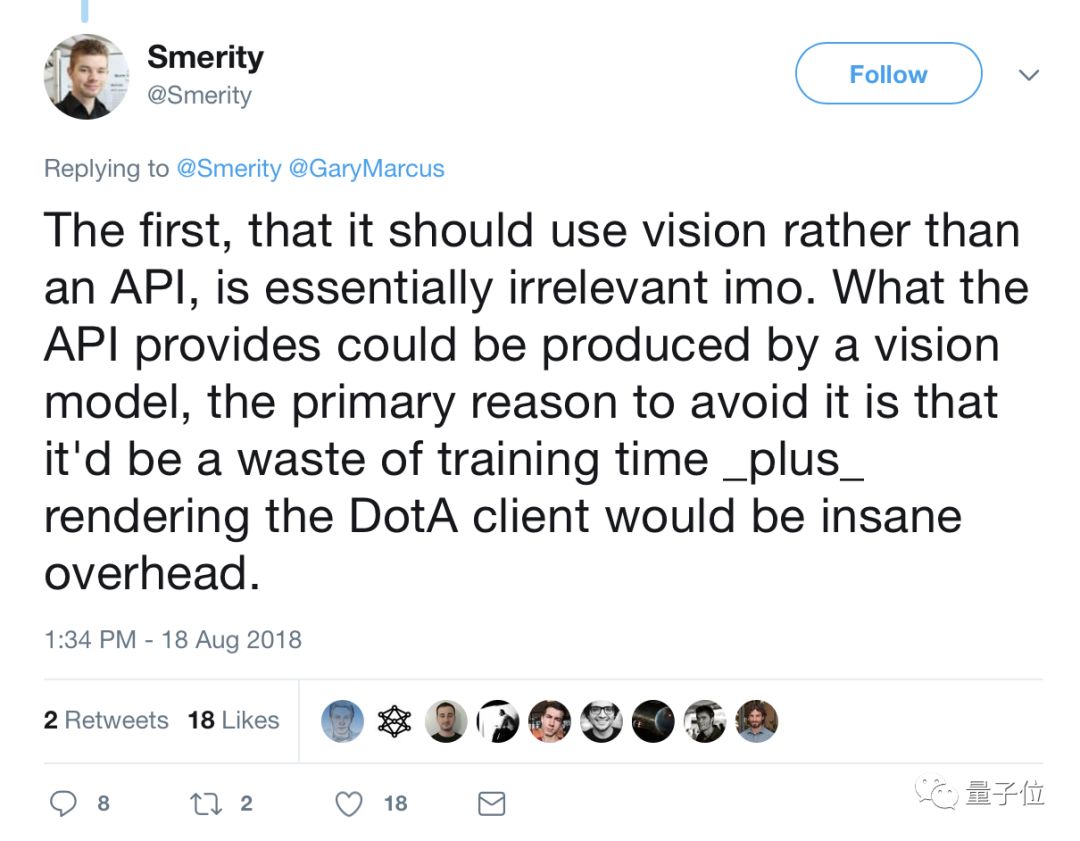Click the liker avatar wearing glasses
This screenshot has height=841, width=1080.
[x=601, y=721]
